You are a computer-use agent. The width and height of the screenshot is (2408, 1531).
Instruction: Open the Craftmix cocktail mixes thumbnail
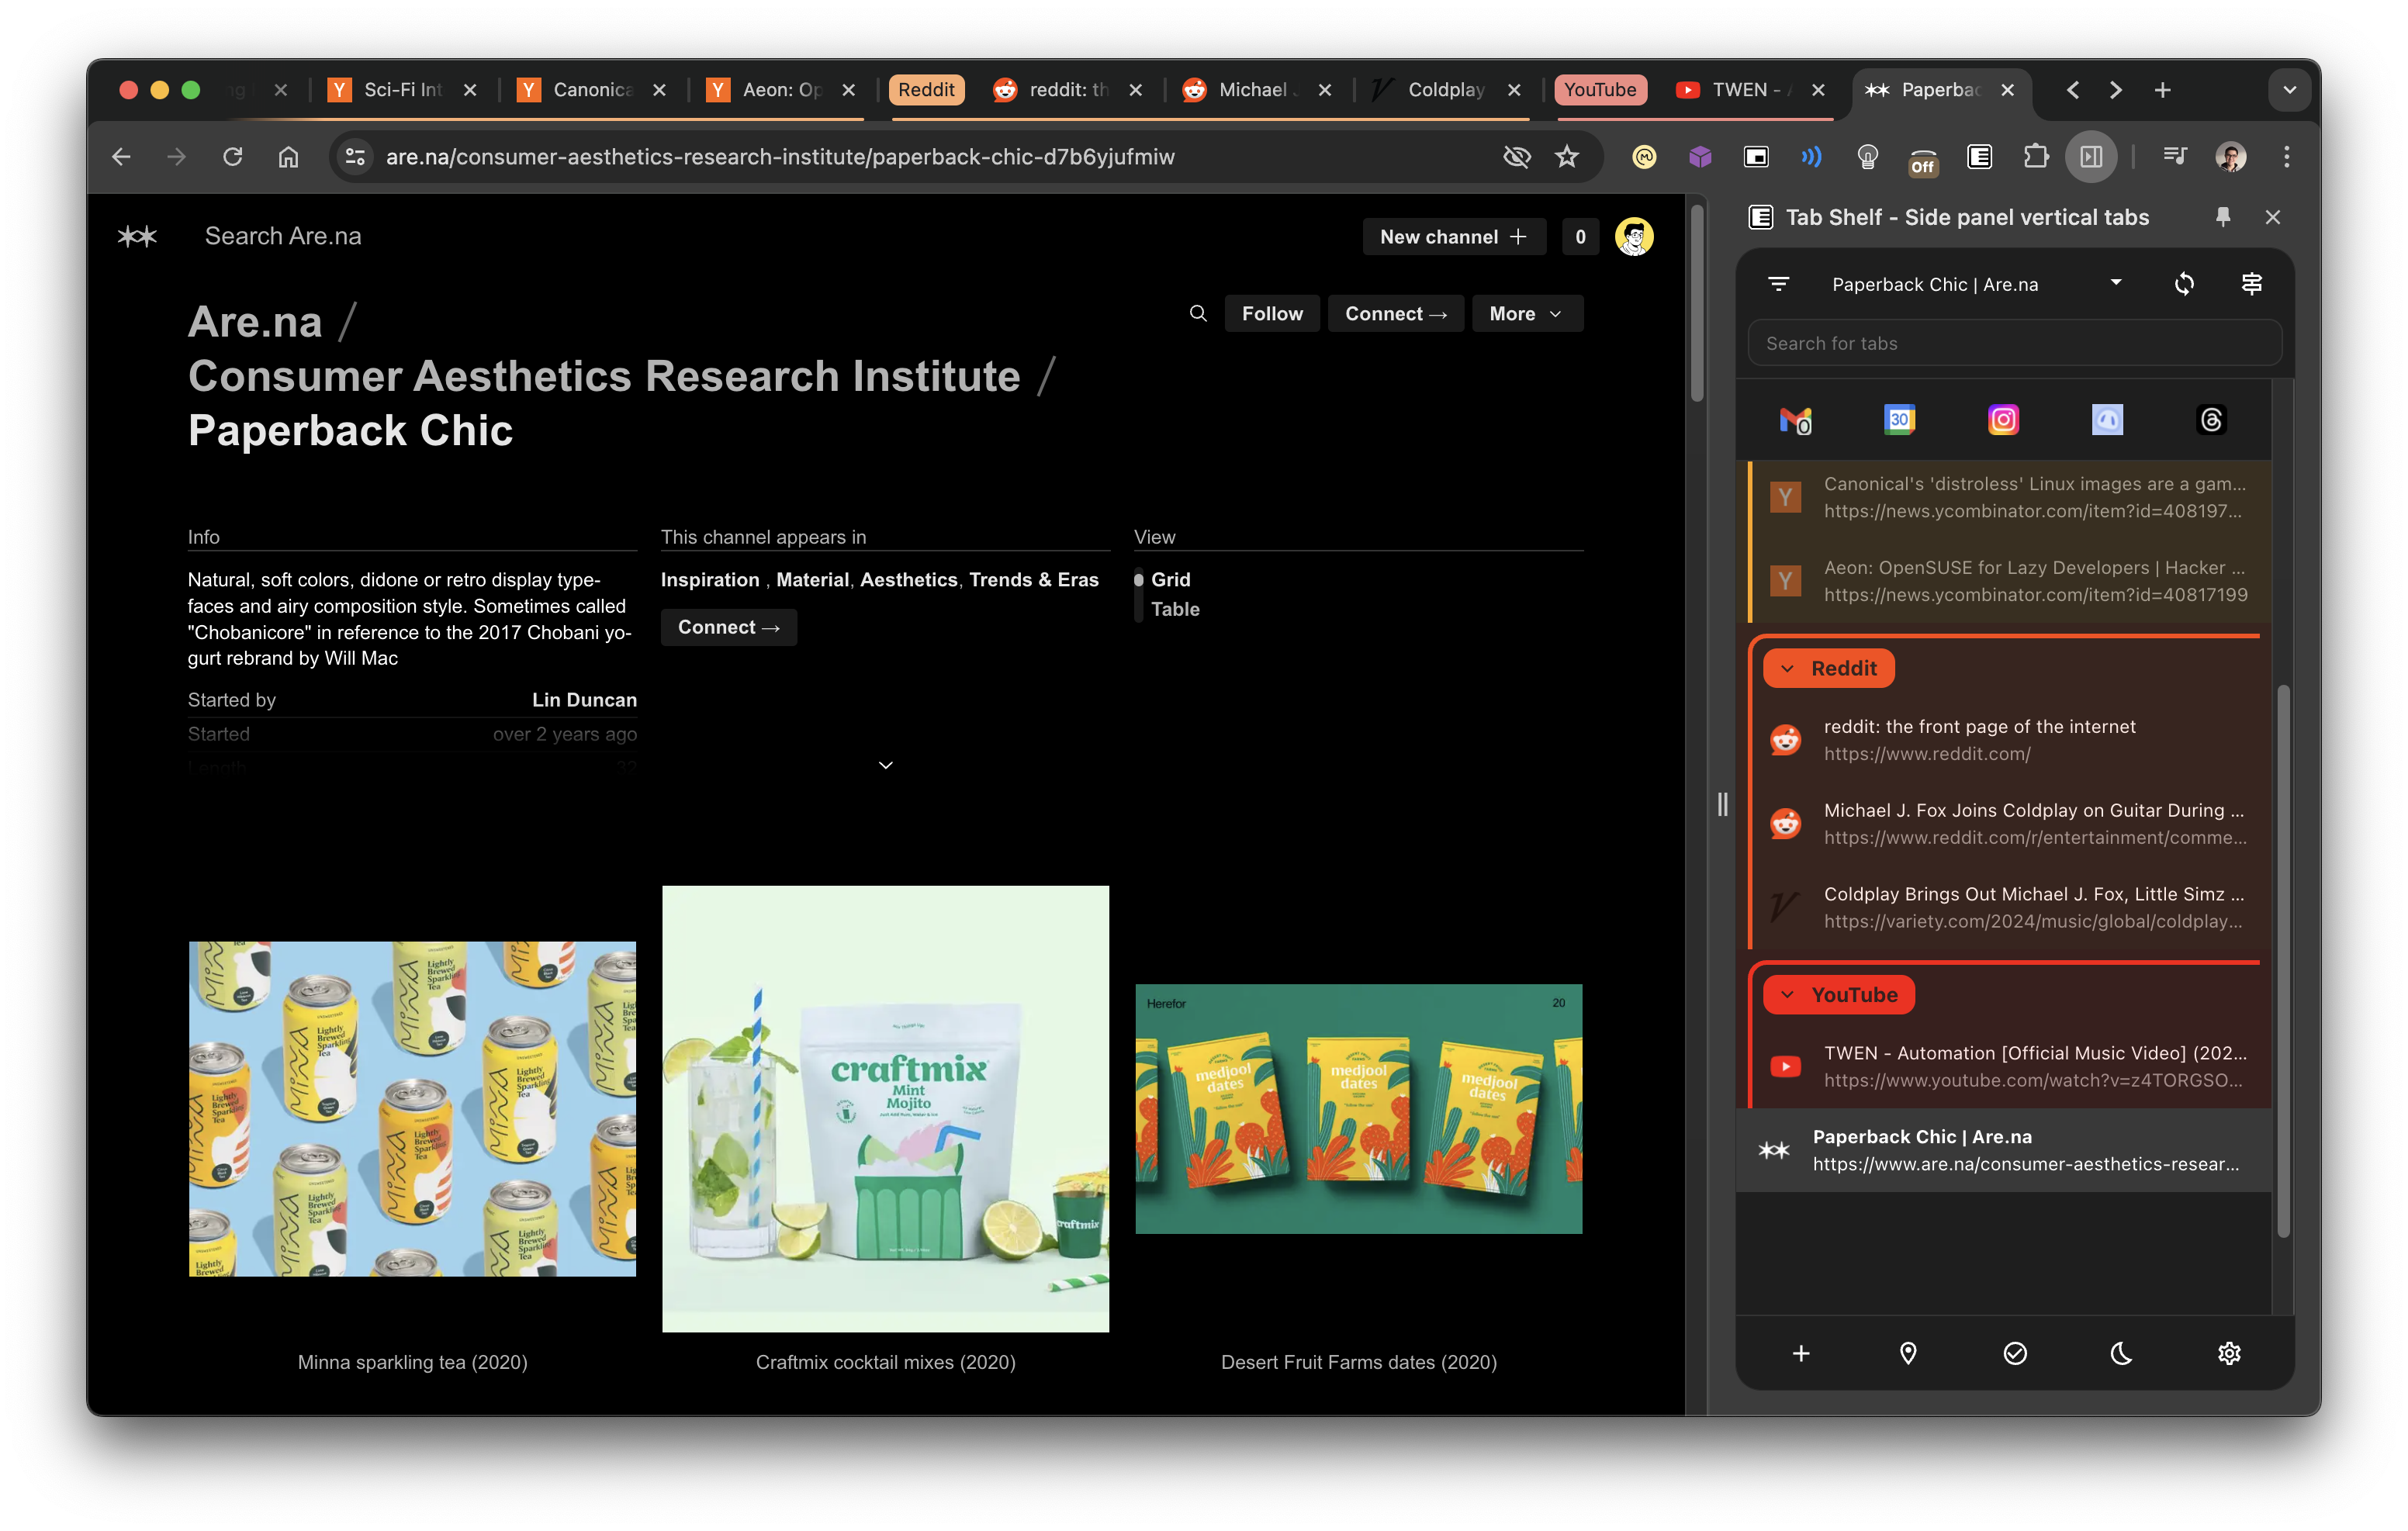pyautogui.click(x=885, y=1108)
